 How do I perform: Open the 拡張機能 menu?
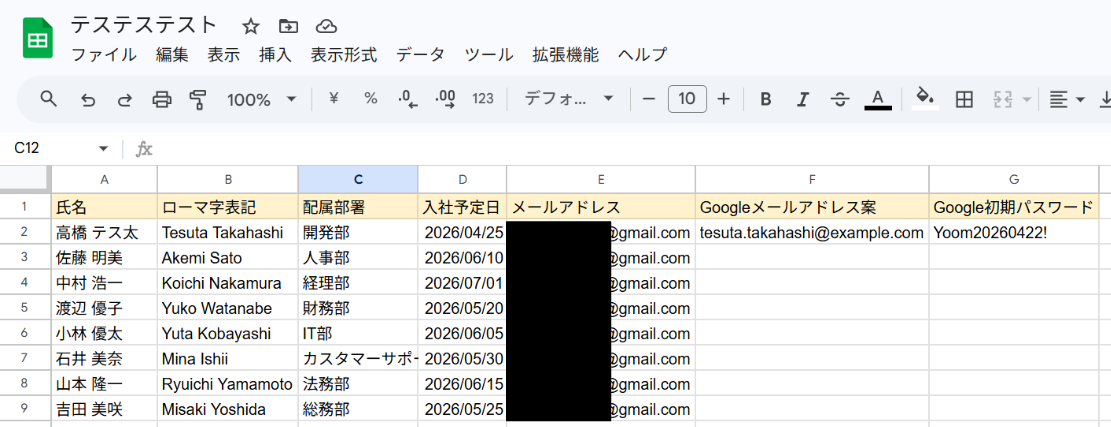[x=565, y=55]
